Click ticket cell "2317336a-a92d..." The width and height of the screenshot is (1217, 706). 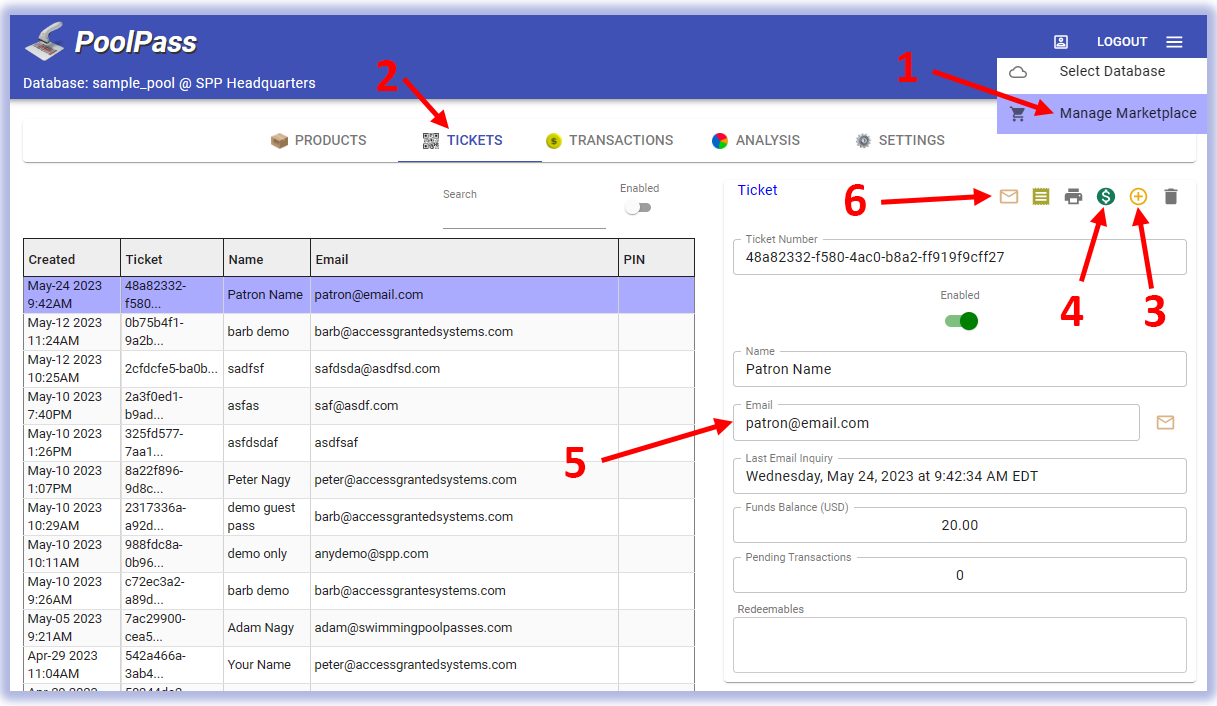pos(172,517)
